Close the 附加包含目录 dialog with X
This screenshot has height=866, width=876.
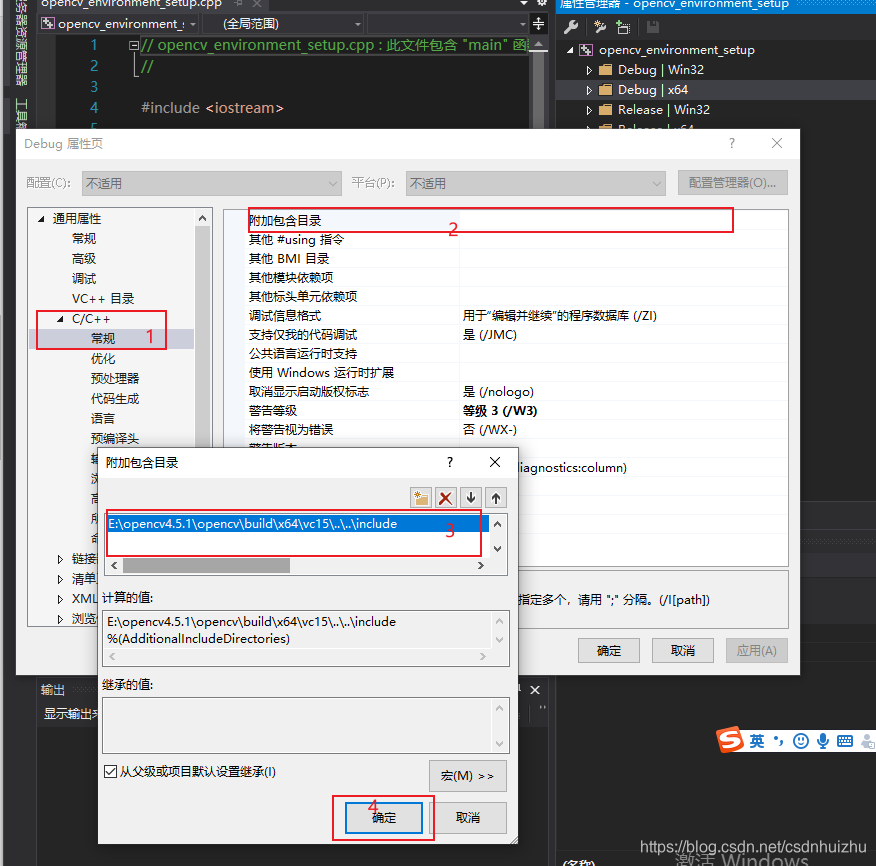coord(494,462)
